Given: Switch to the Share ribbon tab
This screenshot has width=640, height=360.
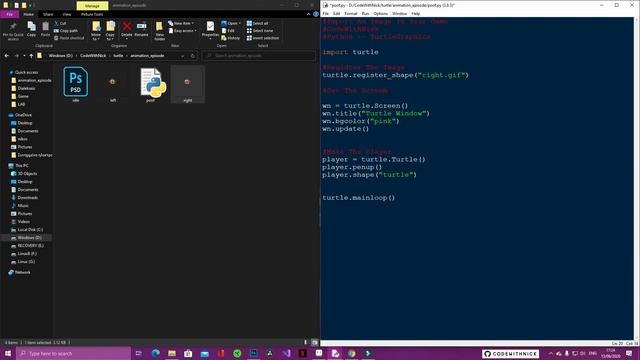Looking at the screenshot, I should click(x=48, y=14).
